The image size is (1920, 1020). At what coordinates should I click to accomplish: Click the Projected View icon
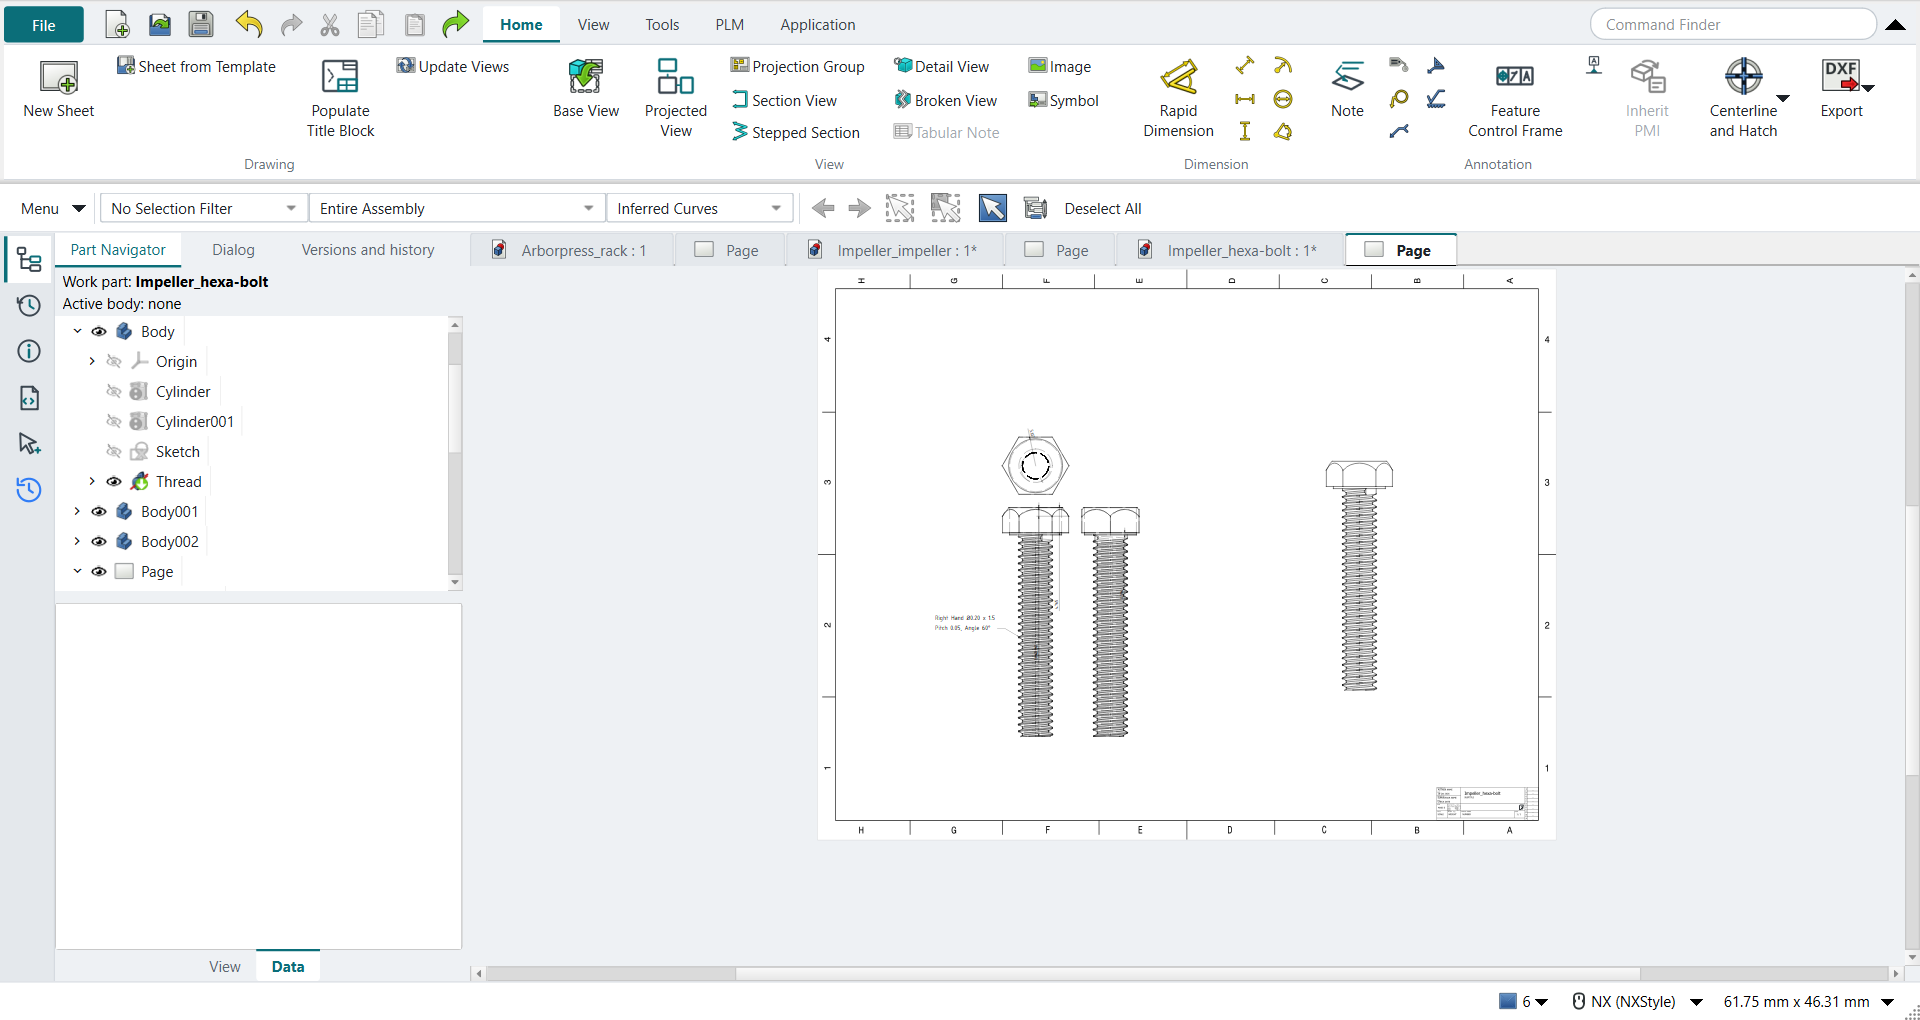676,76
